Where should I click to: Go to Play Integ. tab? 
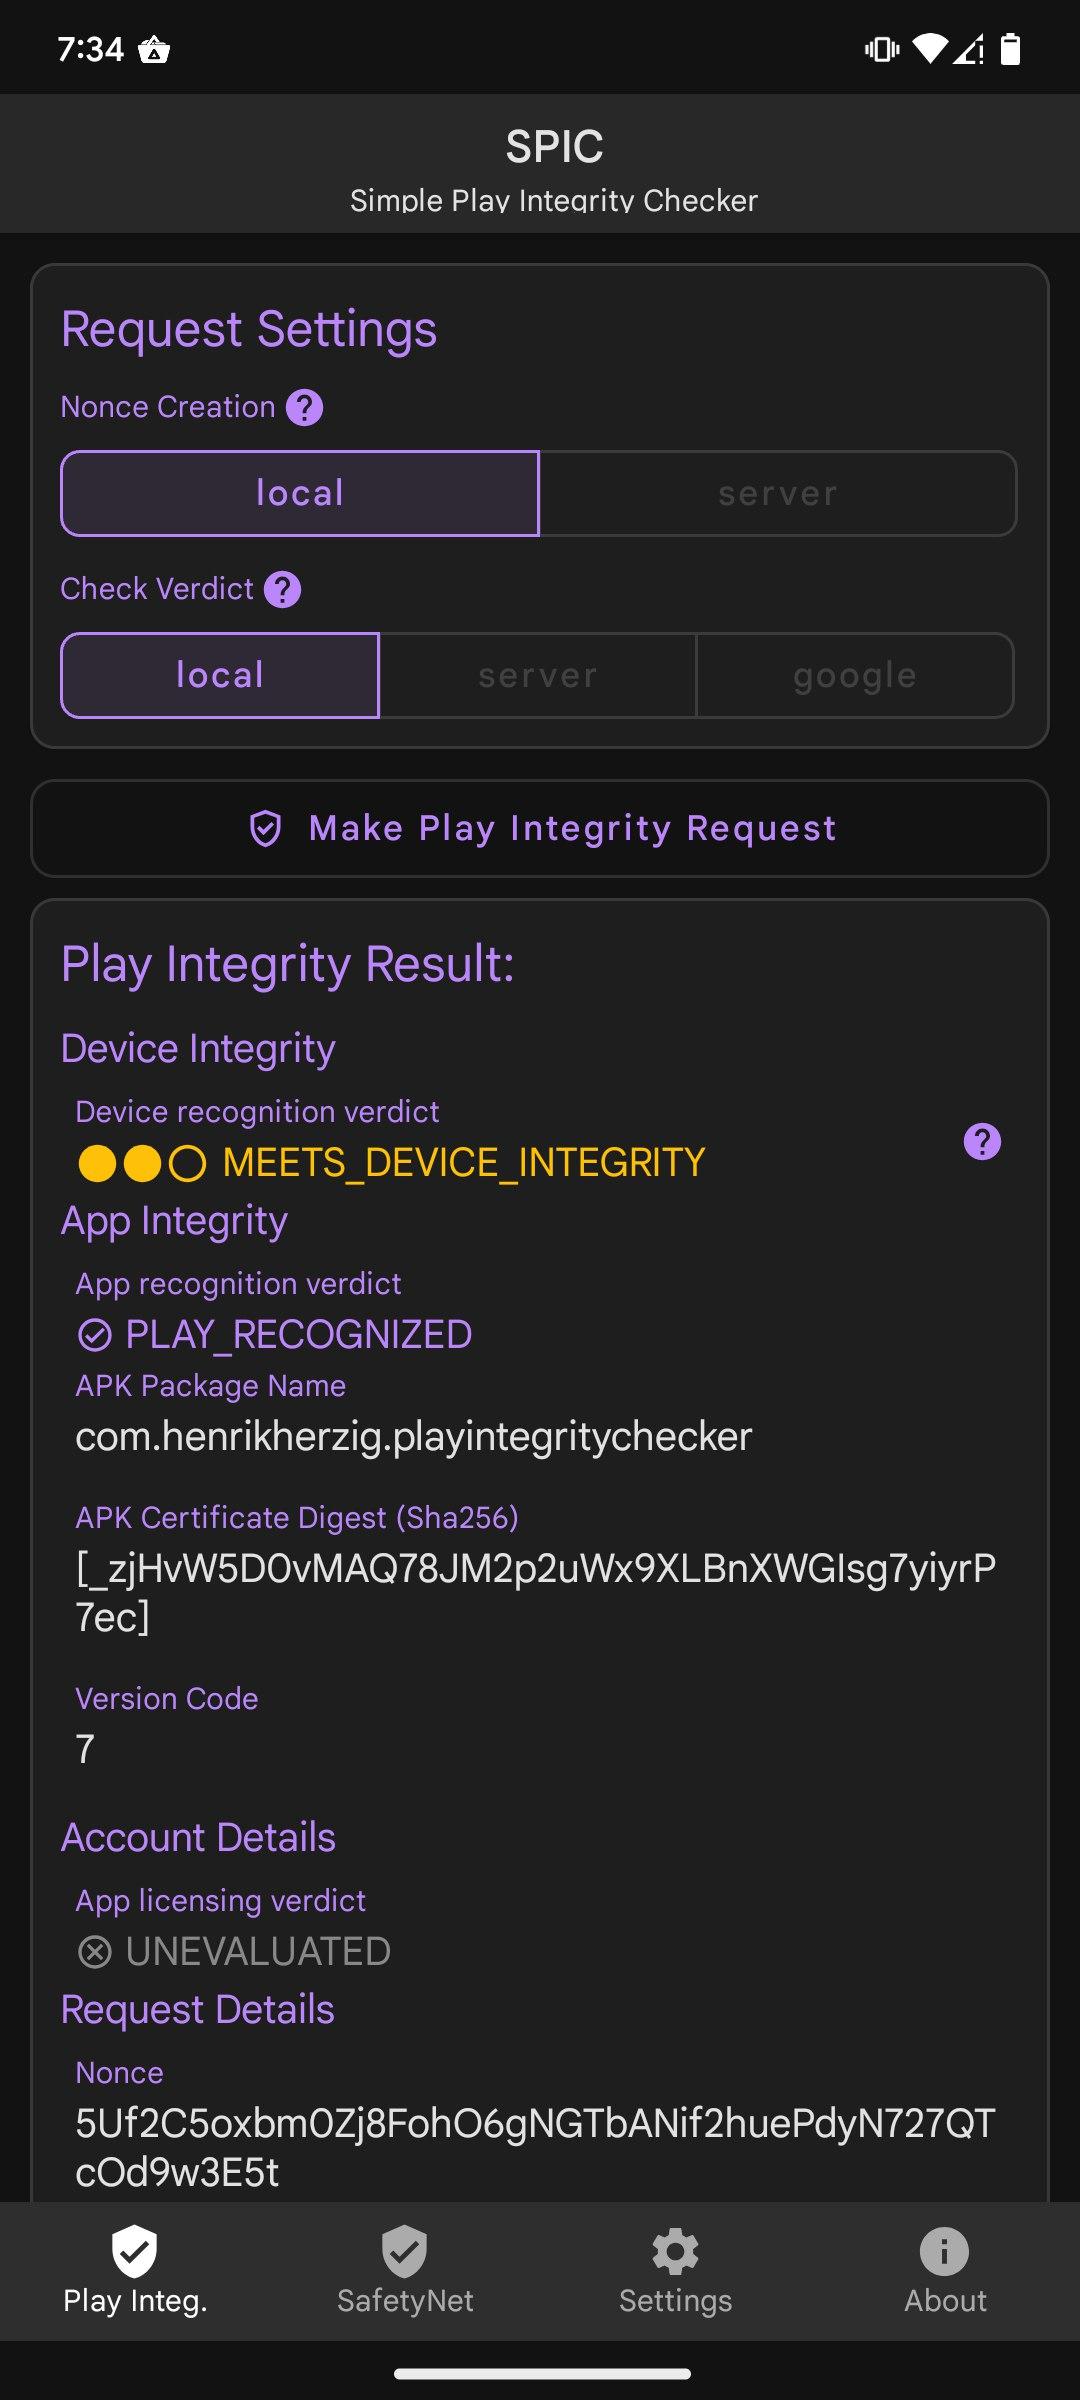pyautogui.click(x=135, y=2271)
